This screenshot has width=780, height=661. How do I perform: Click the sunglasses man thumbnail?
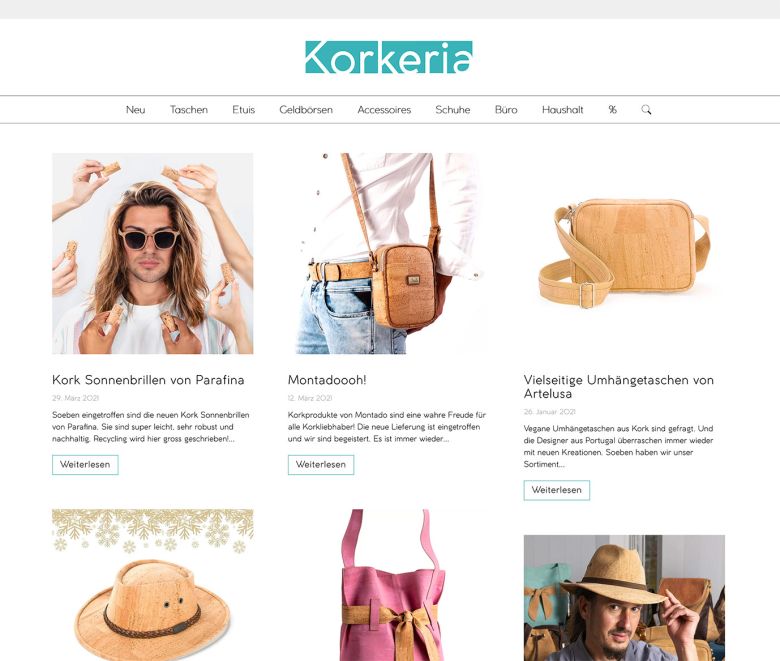click(x=153, y=254)
